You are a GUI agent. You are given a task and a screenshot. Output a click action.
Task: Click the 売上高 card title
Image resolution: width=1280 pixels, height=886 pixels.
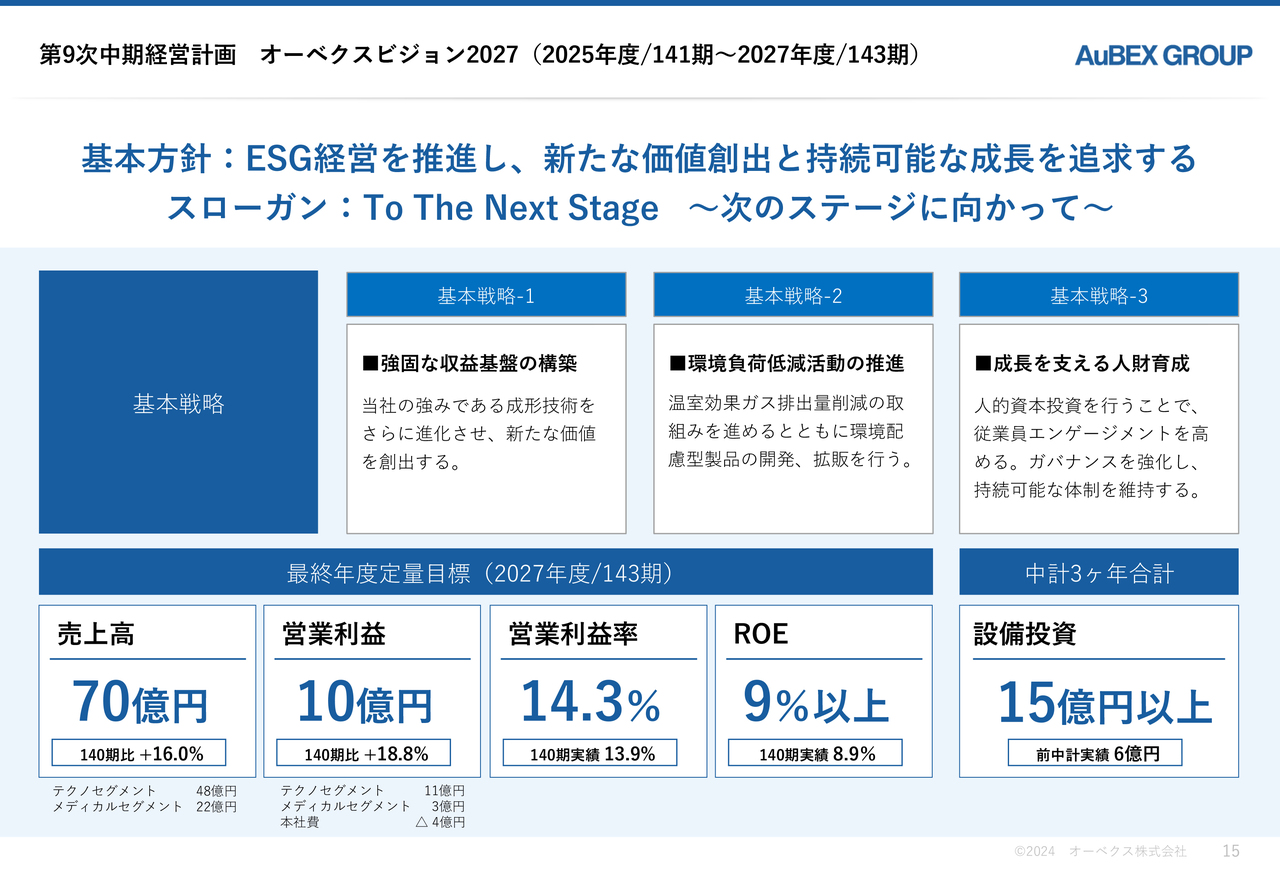point(96,634)
